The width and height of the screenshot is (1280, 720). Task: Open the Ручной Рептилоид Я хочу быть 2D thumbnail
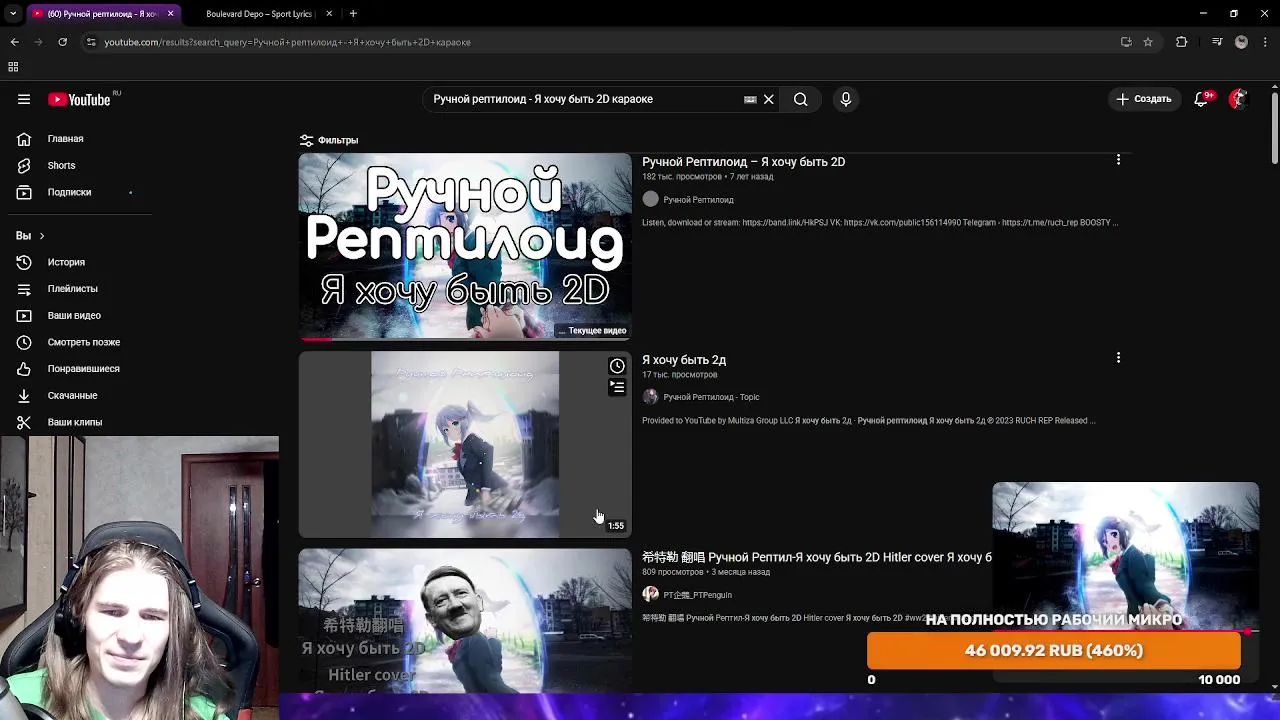point(465,246)
